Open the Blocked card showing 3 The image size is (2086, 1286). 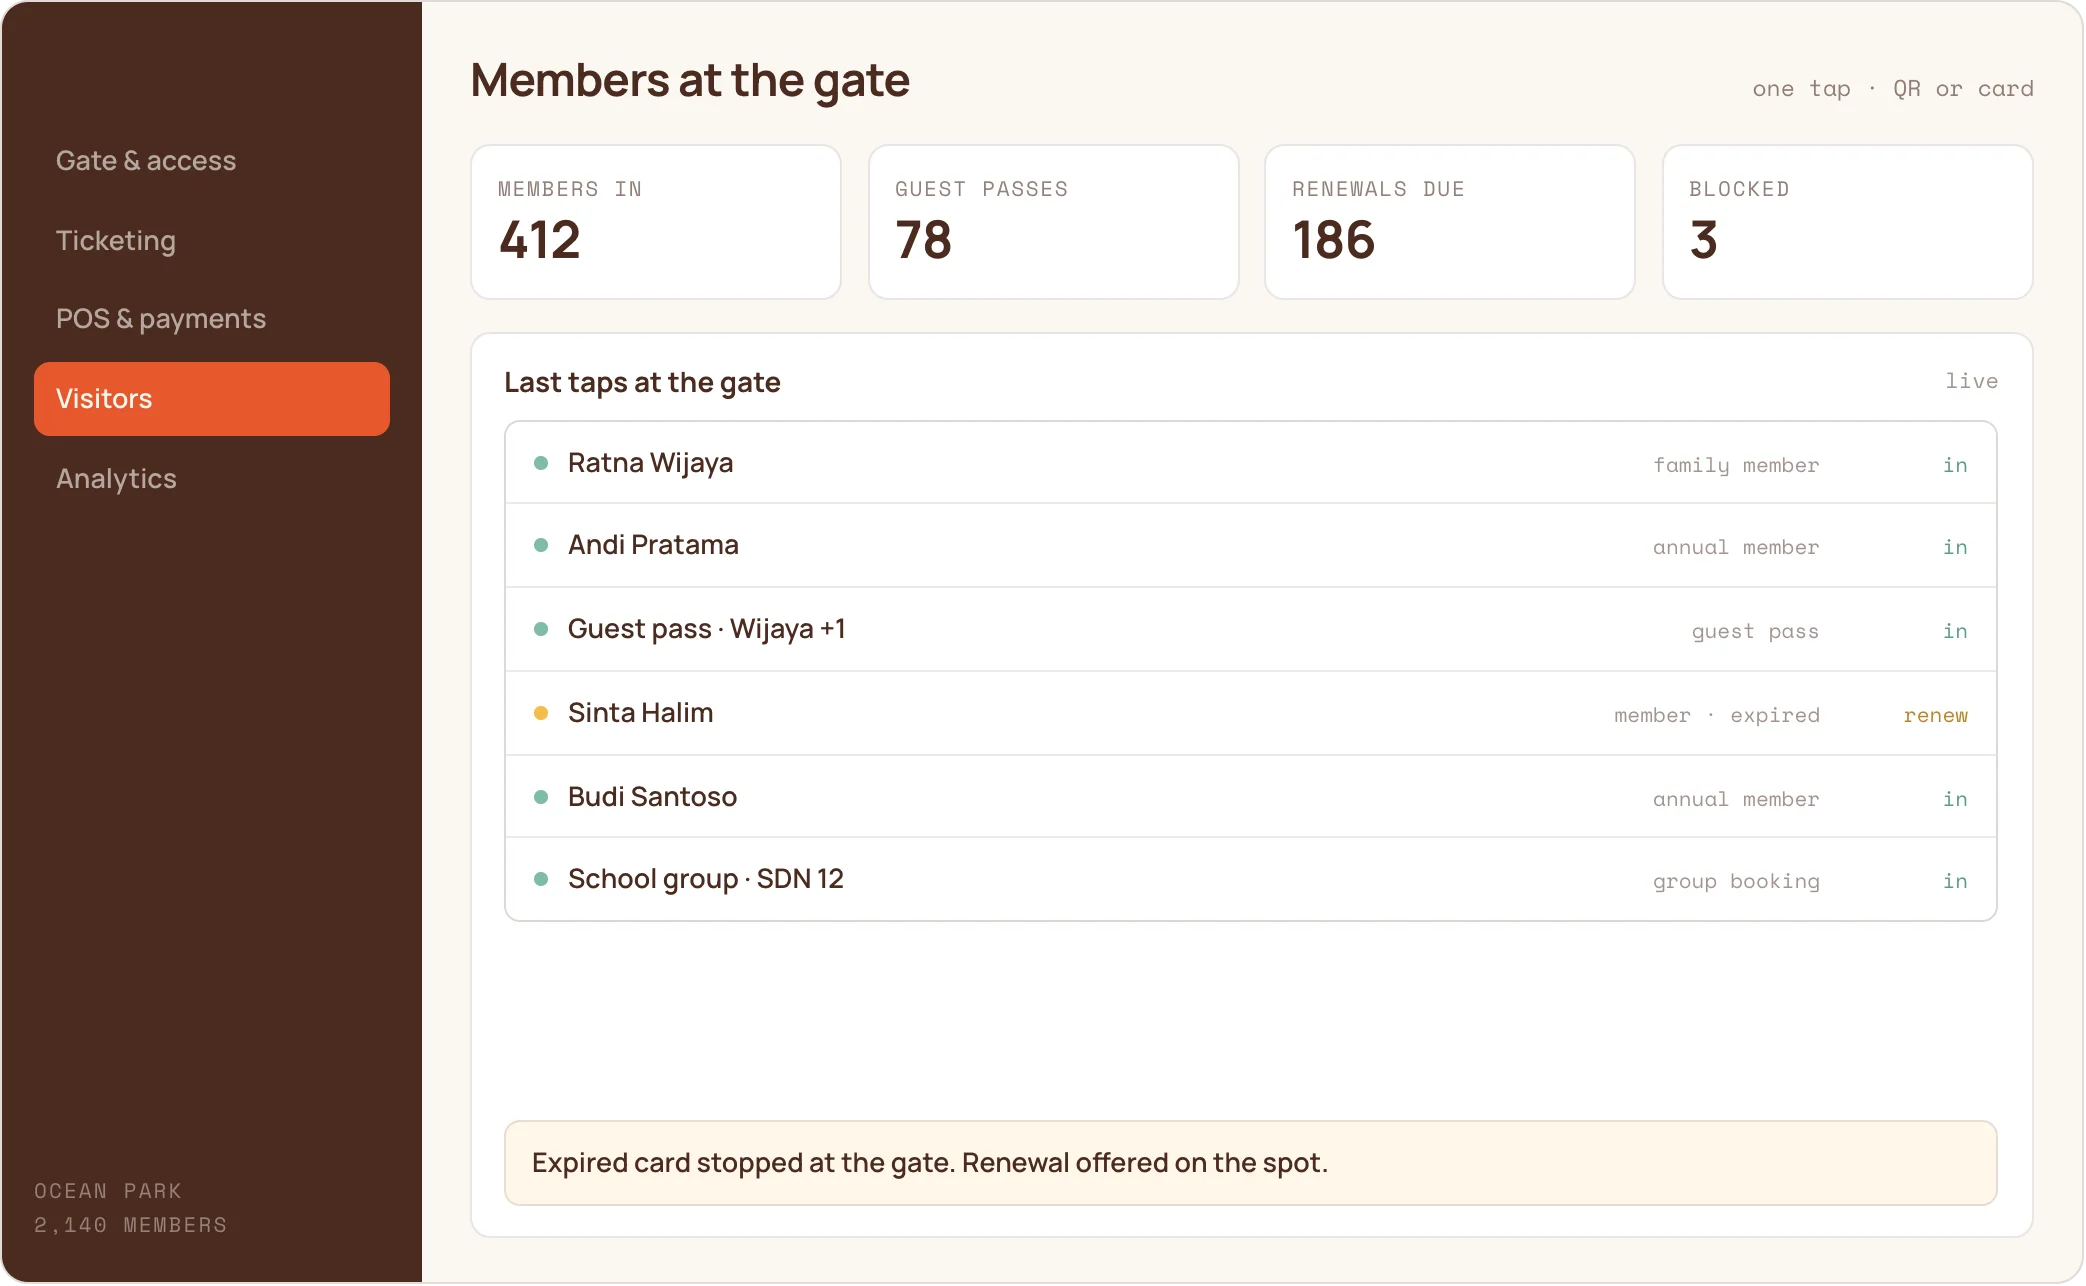1847,222
